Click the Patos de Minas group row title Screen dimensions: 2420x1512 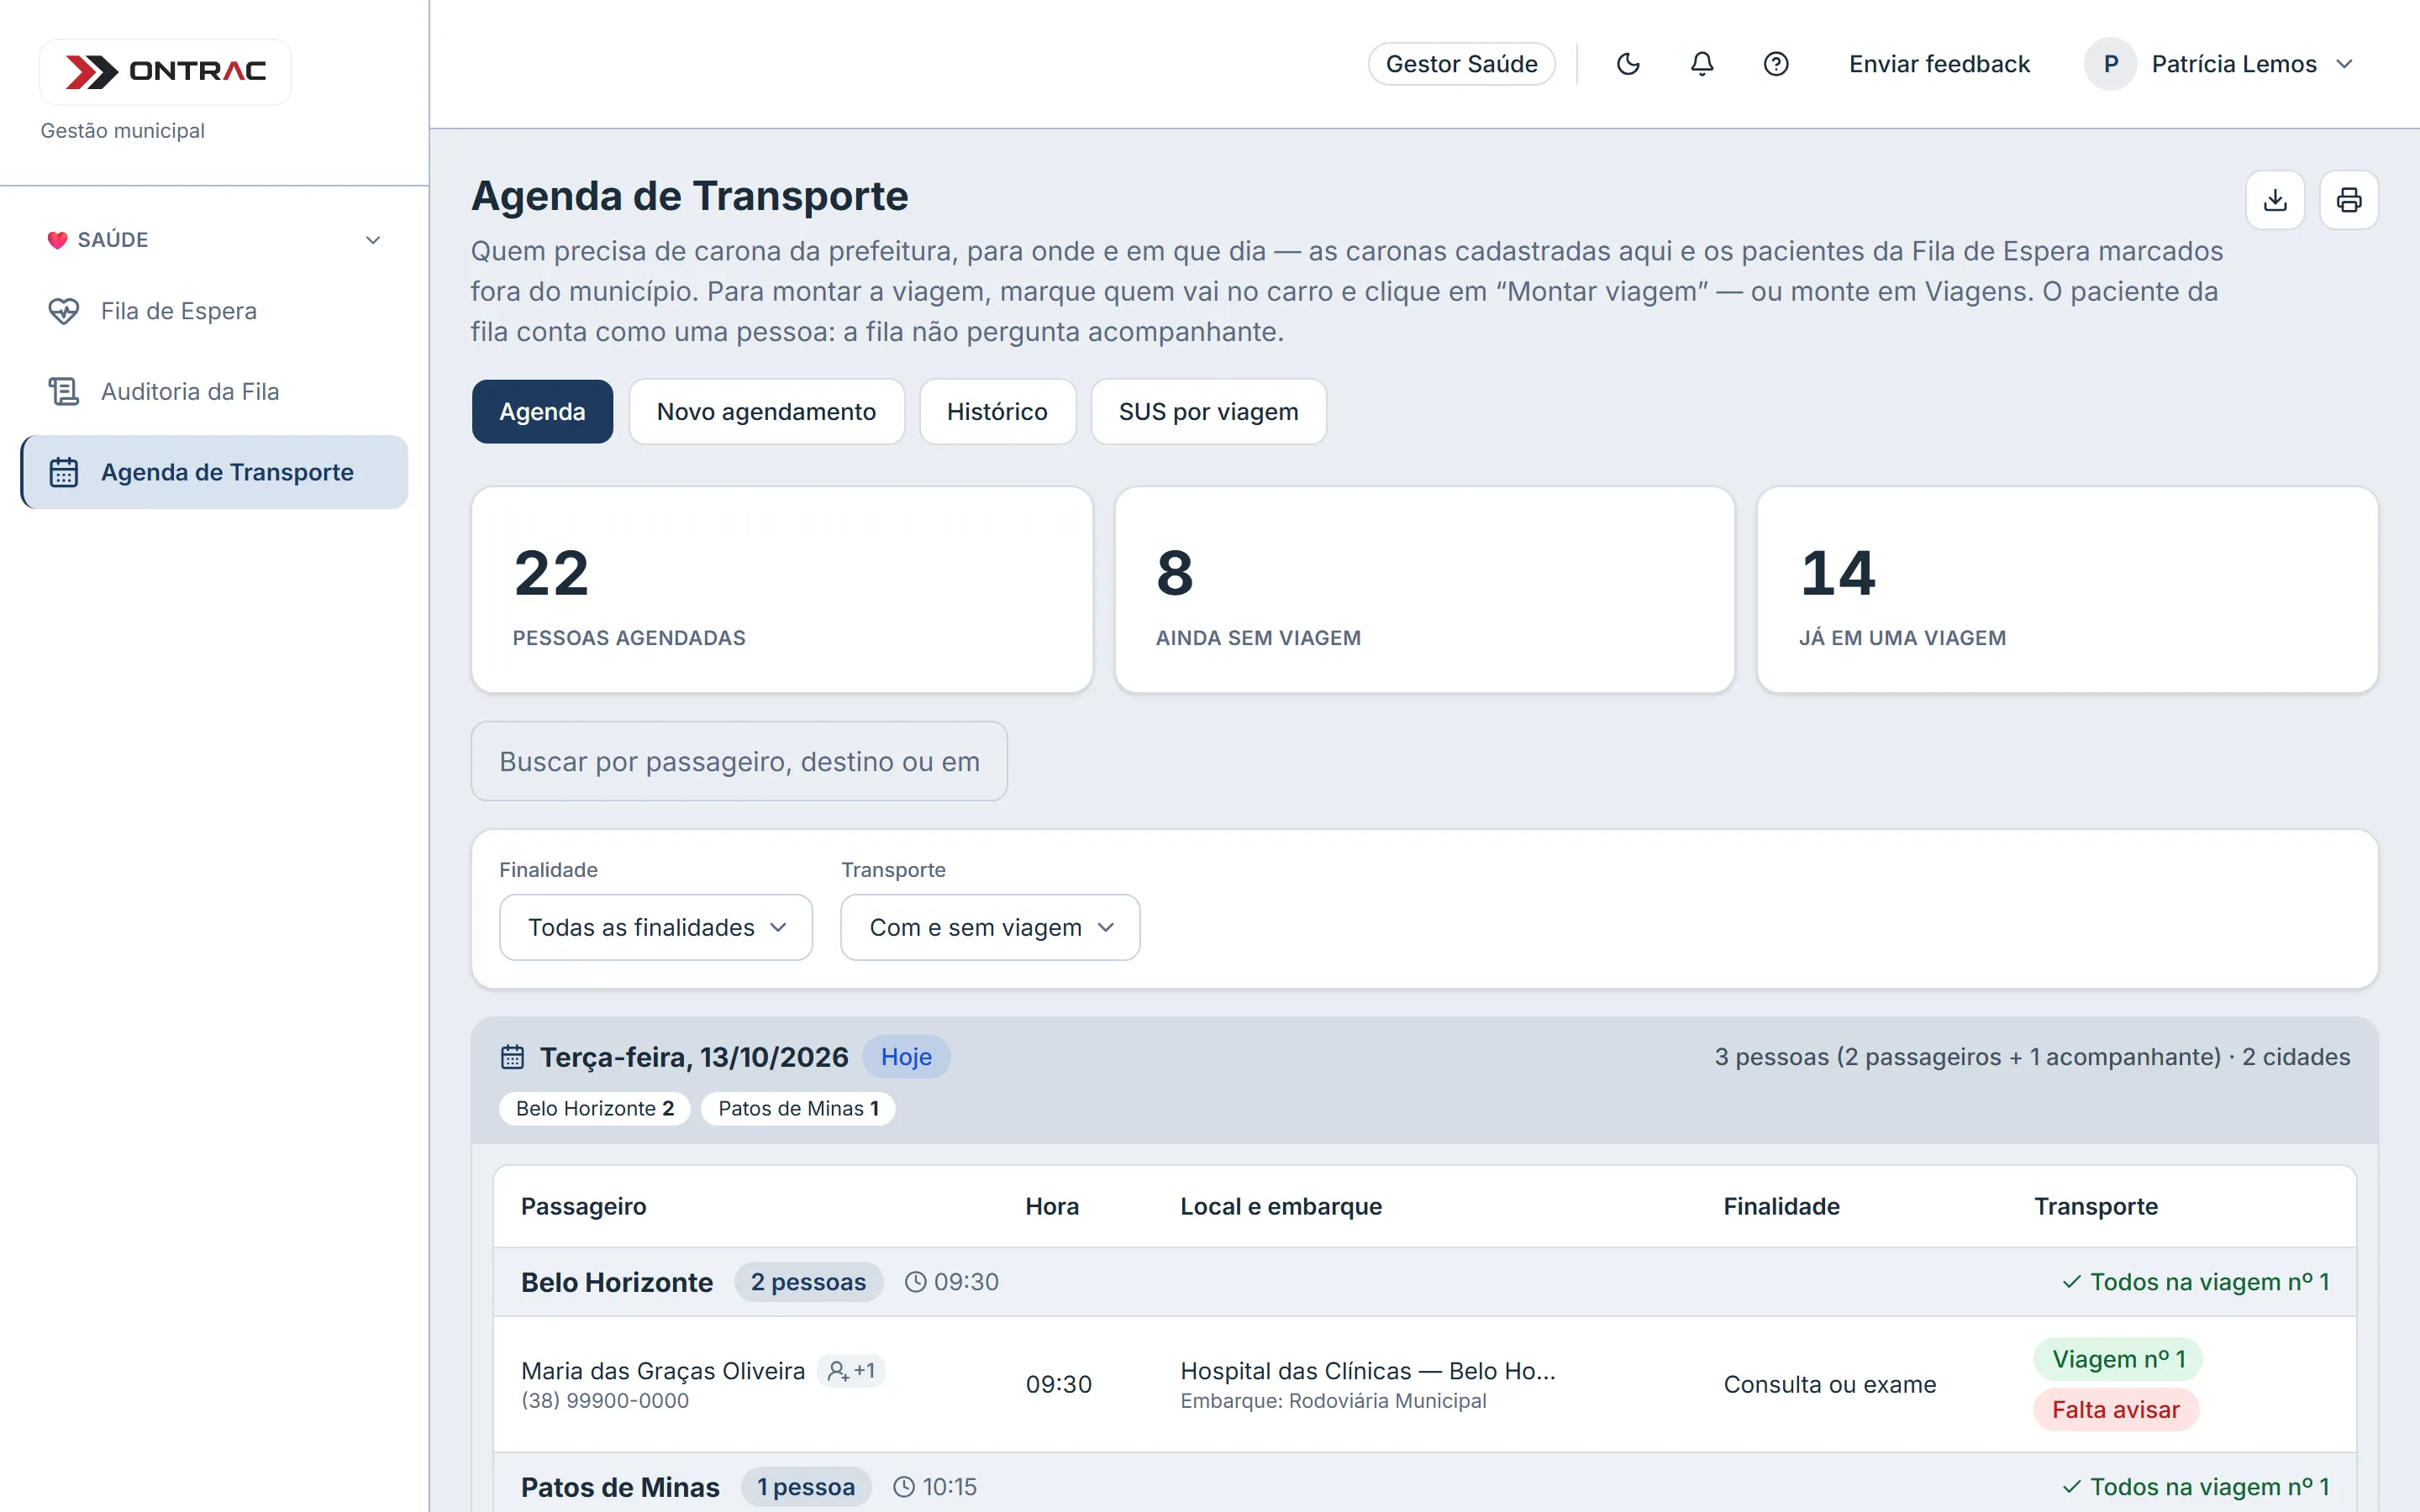pyautogui.click(x=620, y=1487)
